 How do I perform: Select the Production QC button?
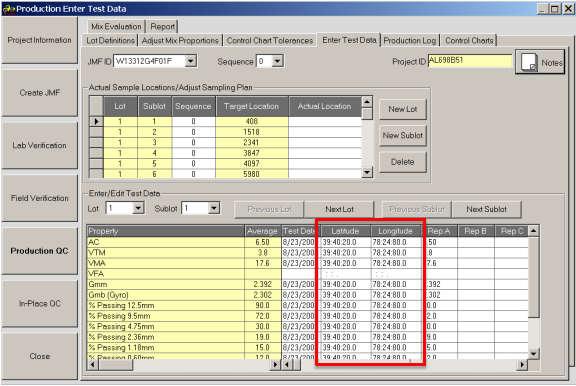40,251
